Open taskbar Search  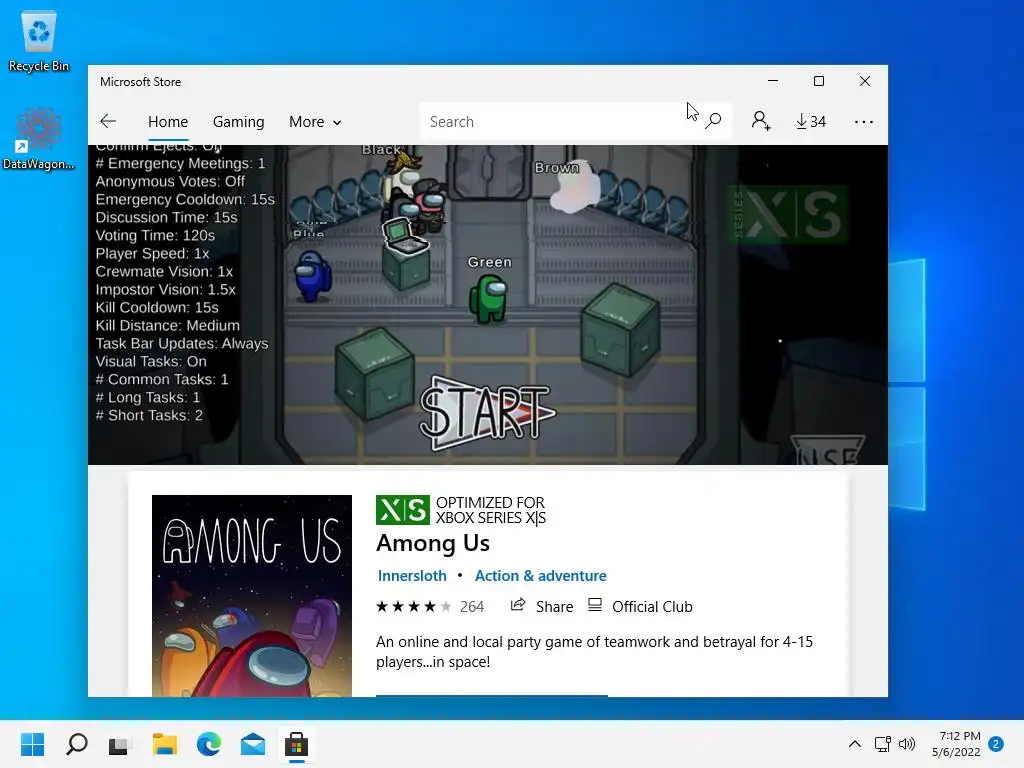pos(77,744)
